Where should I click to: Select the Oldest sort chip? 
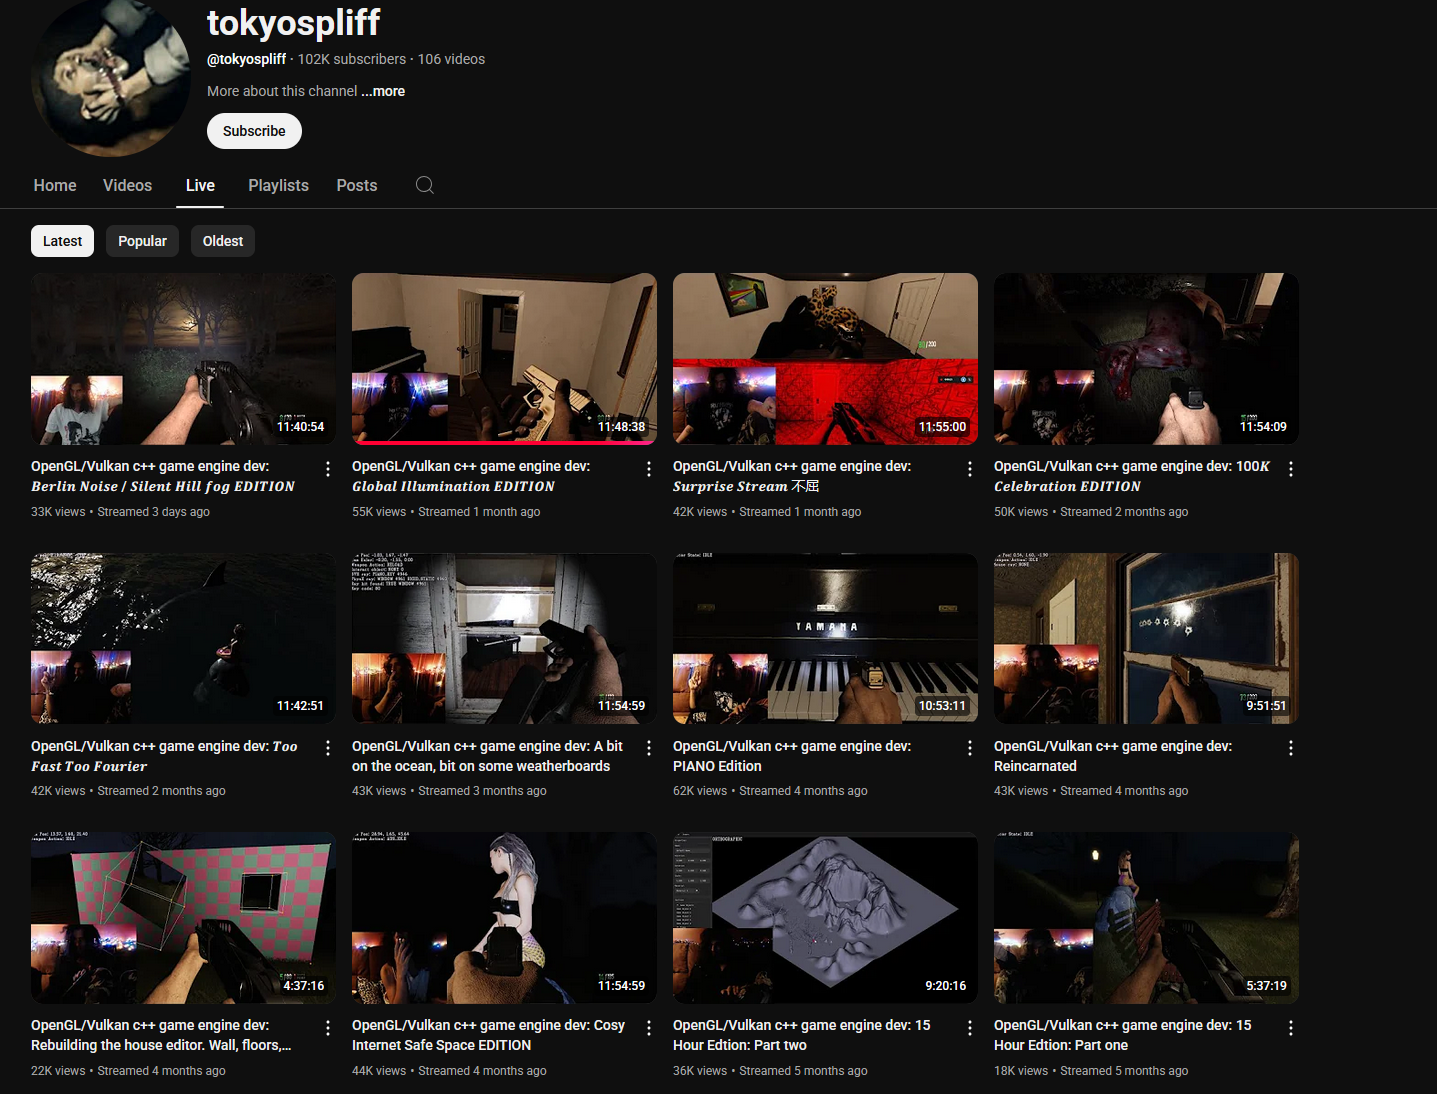pos(223,241)
